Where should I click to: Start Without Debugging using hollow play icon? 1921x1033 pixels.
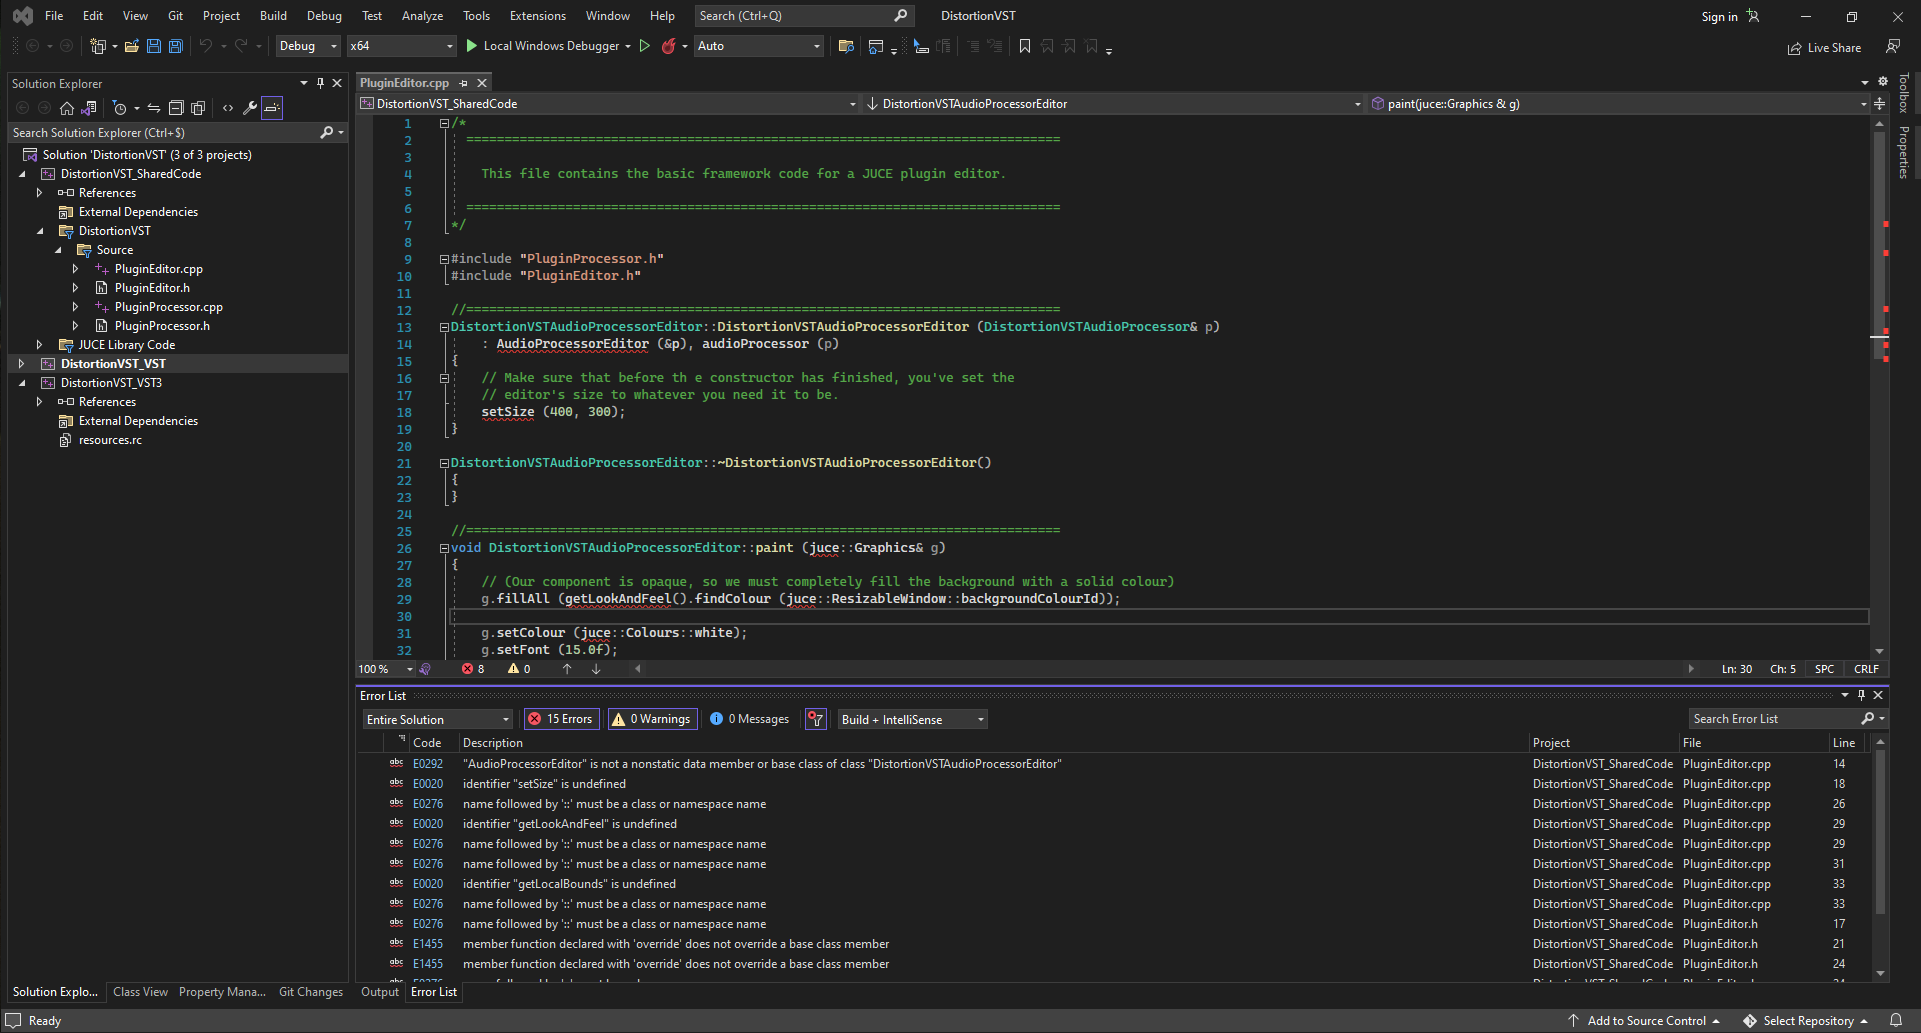645,46
